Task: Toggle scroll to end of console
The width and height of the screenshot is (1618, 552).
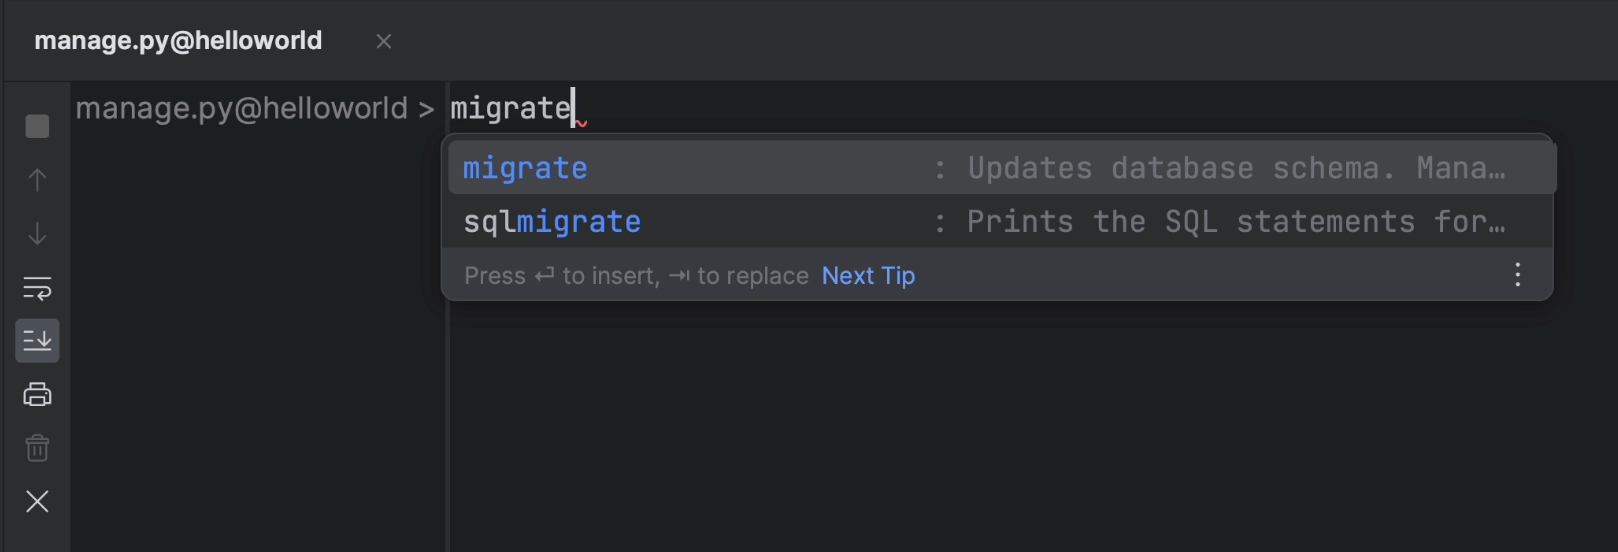Action: click(x=37, y=341)
